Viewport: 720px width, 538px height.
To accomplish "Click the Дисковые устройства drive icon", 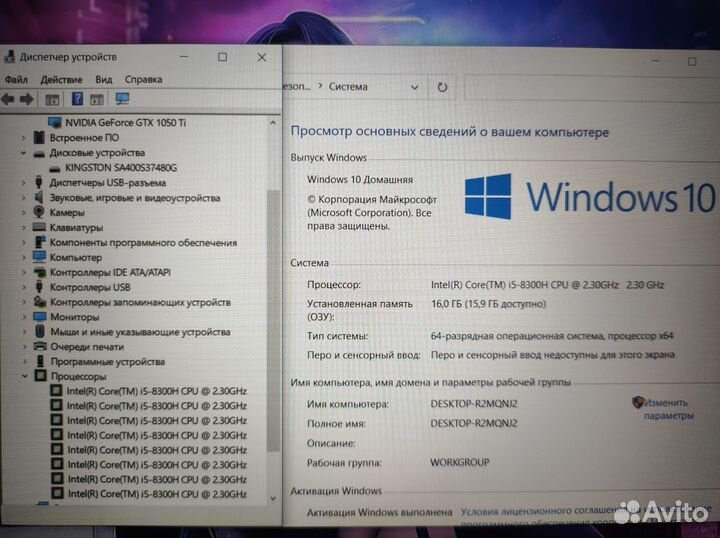I will tap(39, 153).
